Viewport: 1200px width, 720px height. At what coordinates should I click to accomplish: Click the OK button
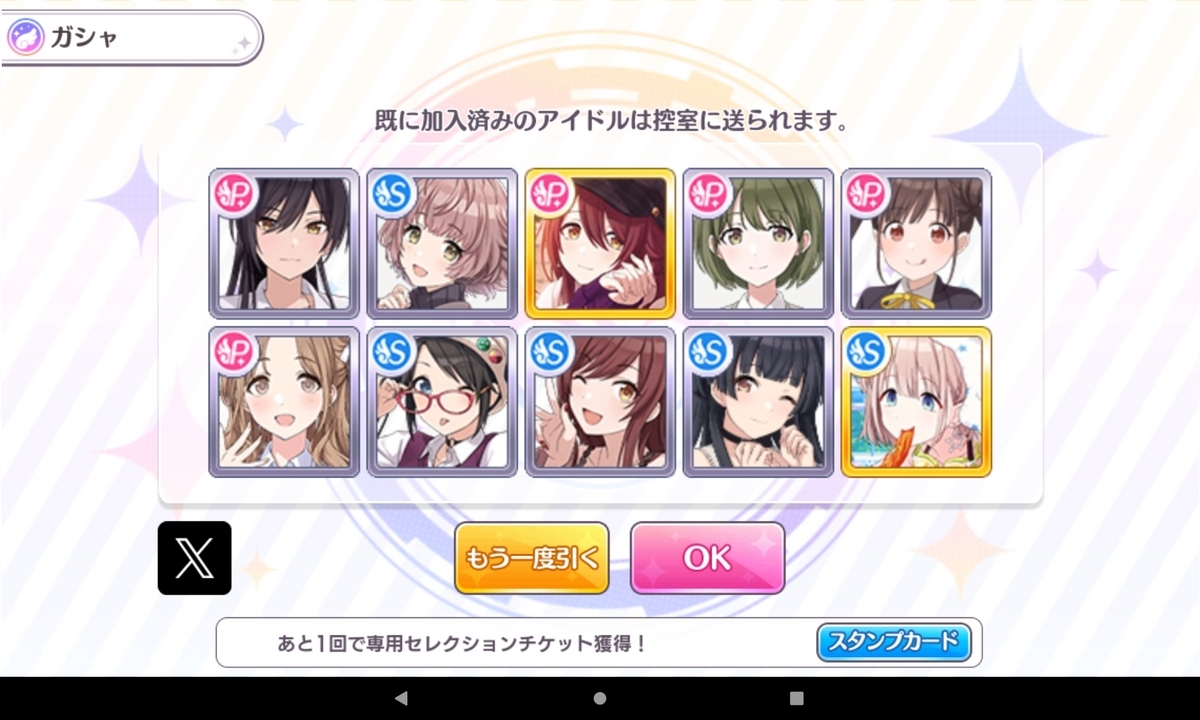(708, 558)
